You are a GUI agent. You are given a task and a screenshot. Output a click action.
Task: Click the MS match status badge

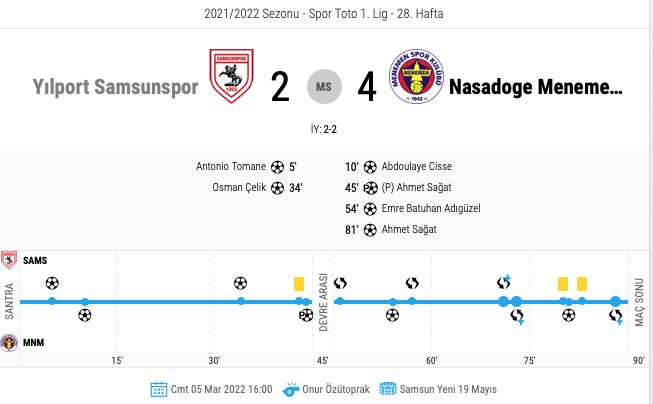[324, 87]
